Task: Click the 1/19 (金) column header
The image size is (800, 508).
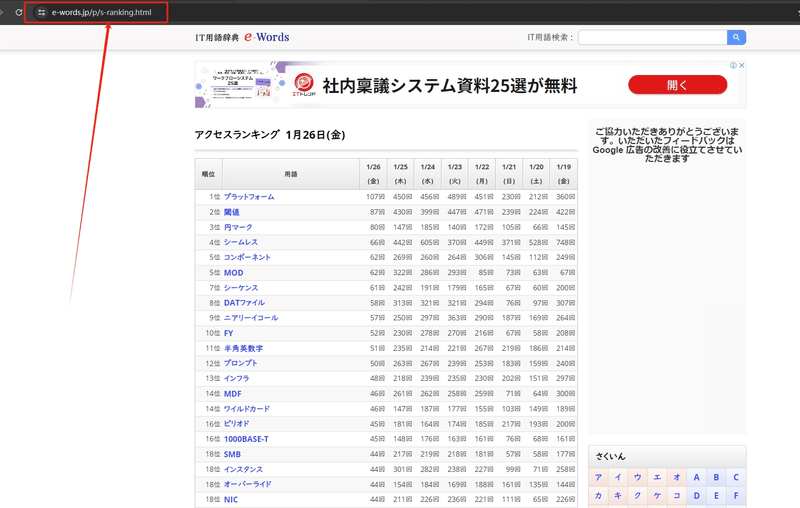Action: [x=564, y=174]
